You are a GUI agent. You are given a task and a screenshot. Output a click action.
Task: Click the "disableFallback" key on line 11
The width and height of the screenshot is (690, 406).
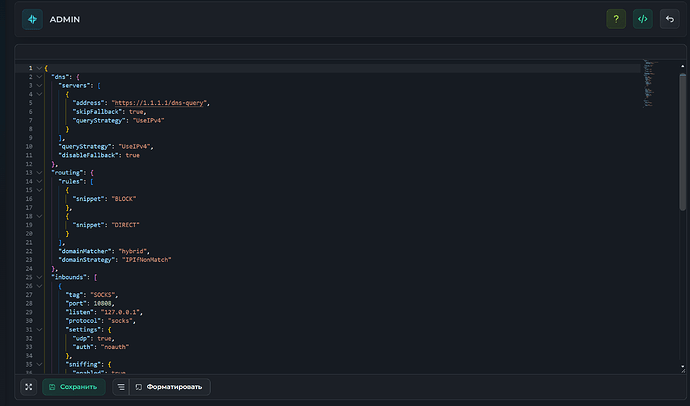click(88, 155)
